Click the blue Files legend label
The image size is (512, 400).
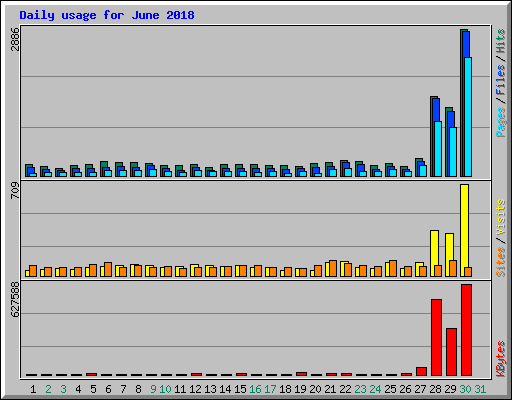(500, 80)
